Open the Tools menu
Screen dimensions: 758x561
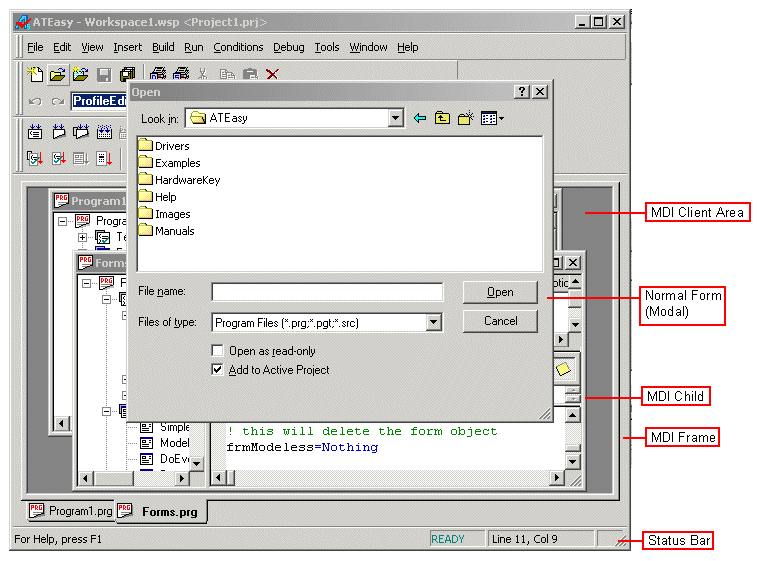pyautogui.click(x=327, y=47)
